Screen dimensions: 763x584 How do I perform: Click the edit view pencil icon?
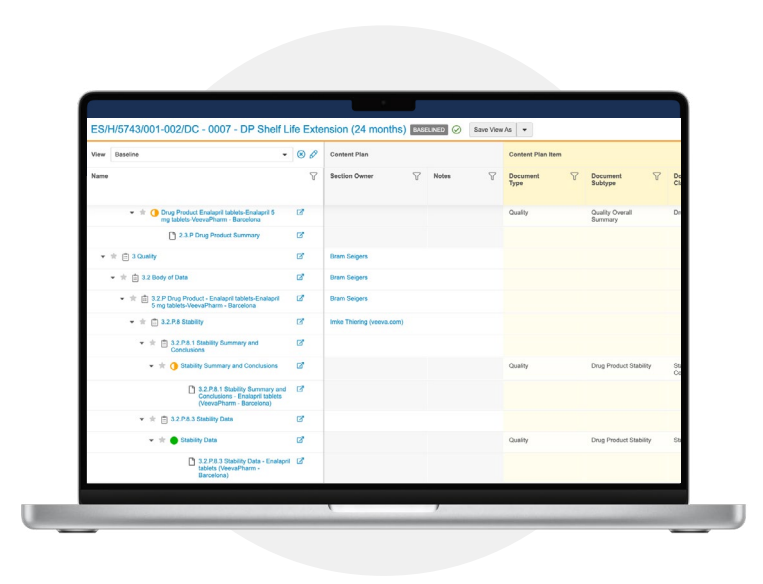pos(313,155)
